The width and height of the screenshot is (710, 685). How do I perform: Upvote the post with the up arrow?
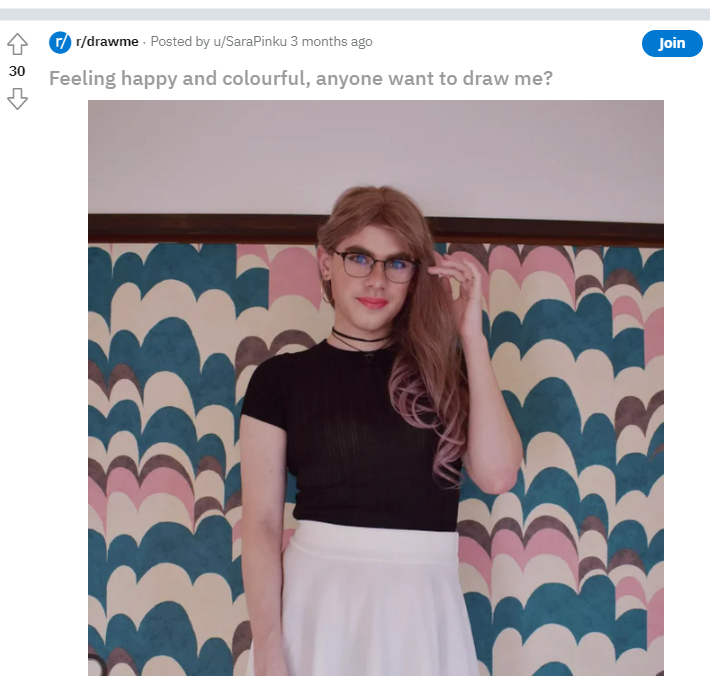(17, 44)
